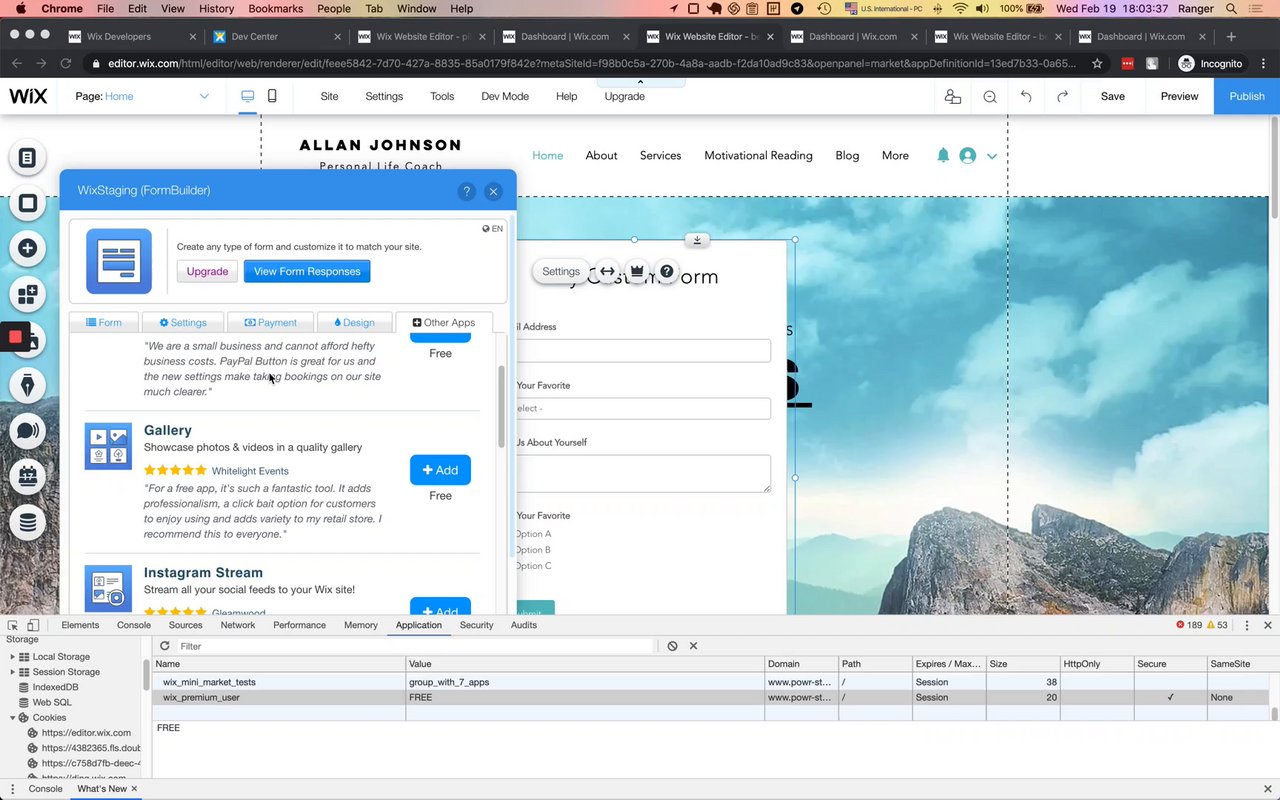This screenshot has height=800, width=1280.
Task: Redo the last editor action
Action: coord(1062,97)
